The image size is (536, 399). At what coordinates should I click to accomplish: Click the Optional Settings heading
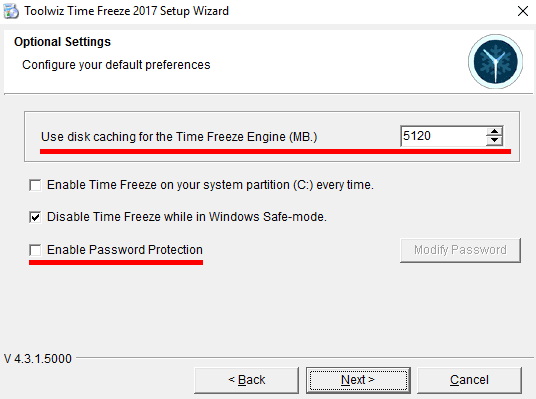62,42
